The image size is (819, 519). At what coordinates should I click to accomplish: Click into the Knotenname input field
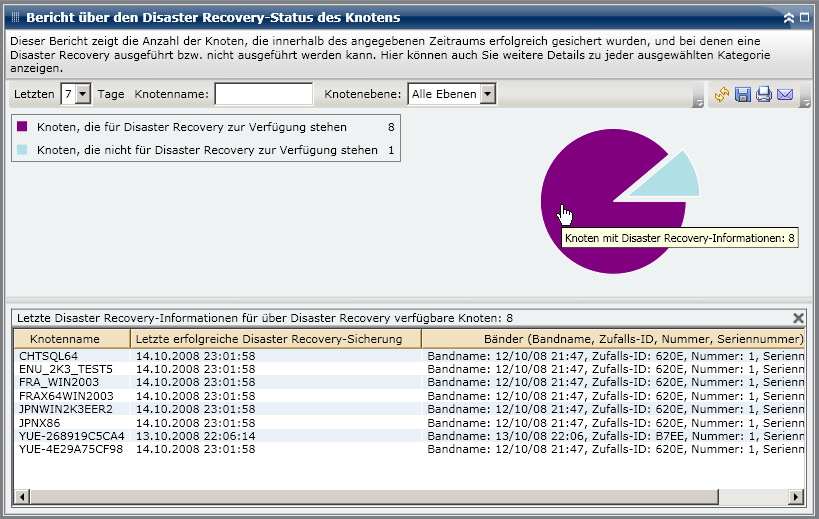coord(264,95)
